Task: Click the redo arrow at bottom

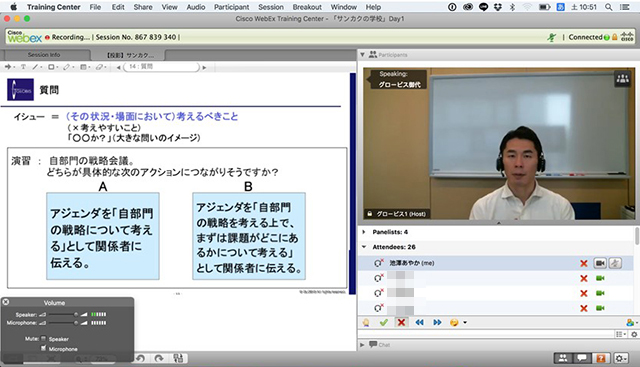Action: 159,358
